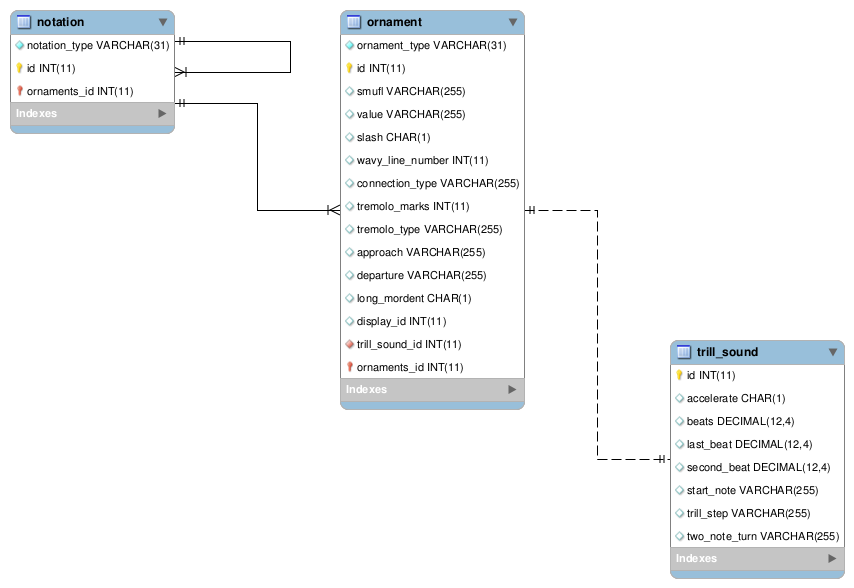This screenshot has height=588, width=854.
Task: Collapse the notation table using header arrow
Action: point(163,22)
